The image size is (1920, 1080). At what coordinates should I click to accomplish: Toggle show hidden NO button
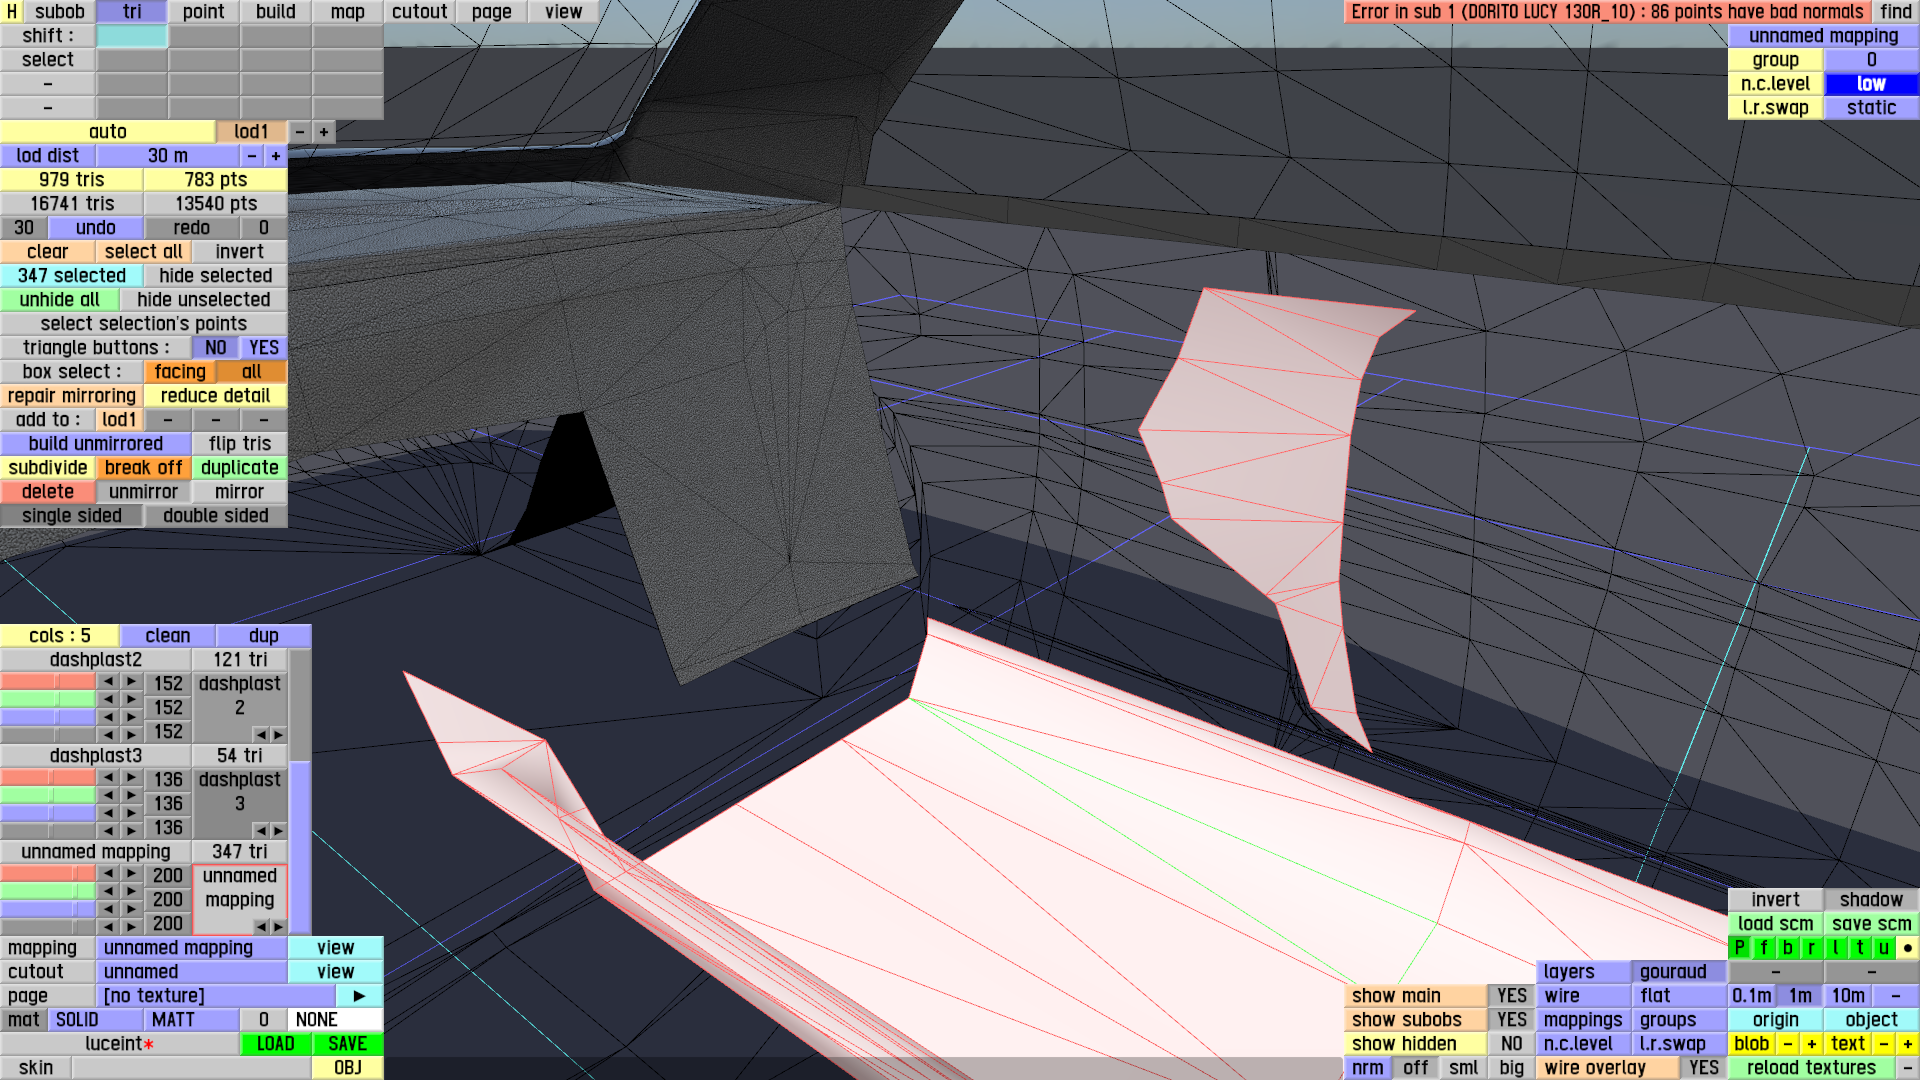[1511, 1044]
